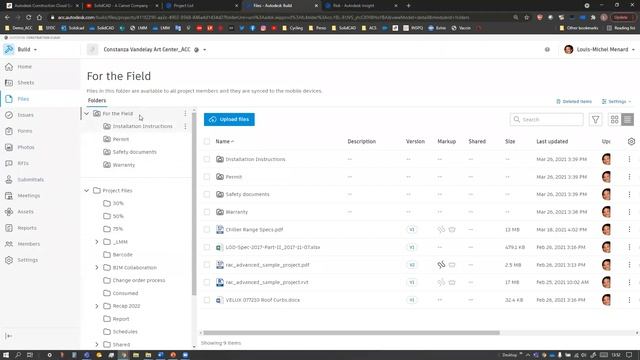Sort by the Name column header
The height and width of the screenshot is (360, 640).
pos(224,142)
